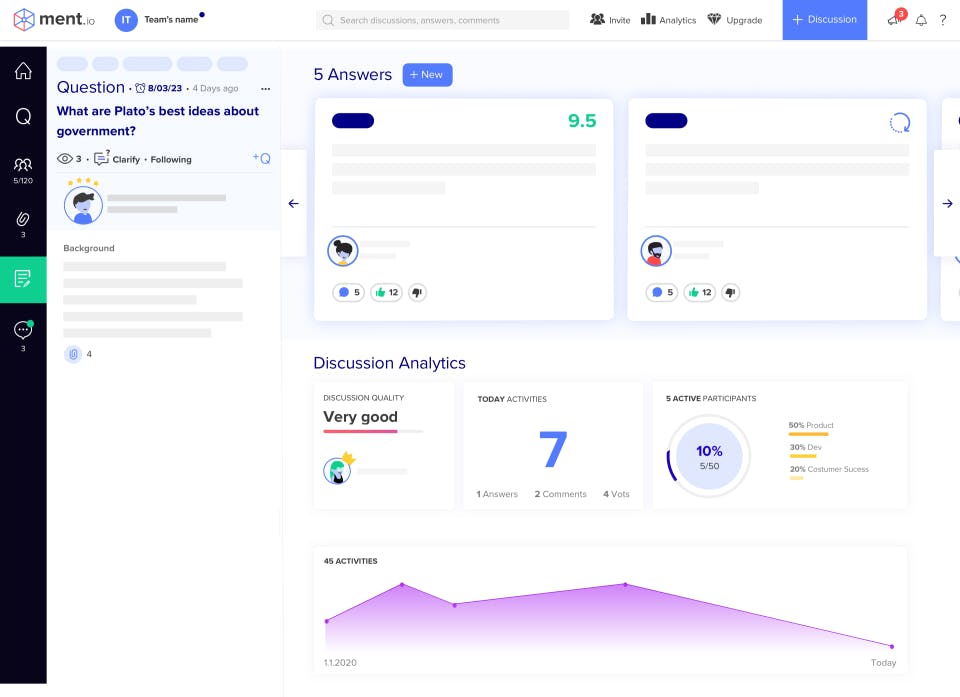This screenshot has width=960, height=697.
Task: Go to next answers with right arrow
Action: (947, 203)
